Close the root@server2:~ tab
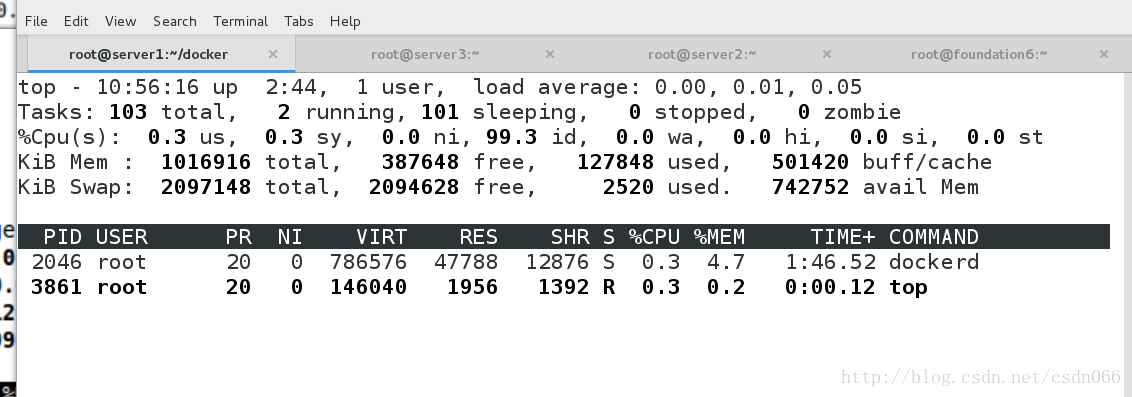The height and width of the screenshot is (397, 1132). pyautogui.click(x=827, y=54)
